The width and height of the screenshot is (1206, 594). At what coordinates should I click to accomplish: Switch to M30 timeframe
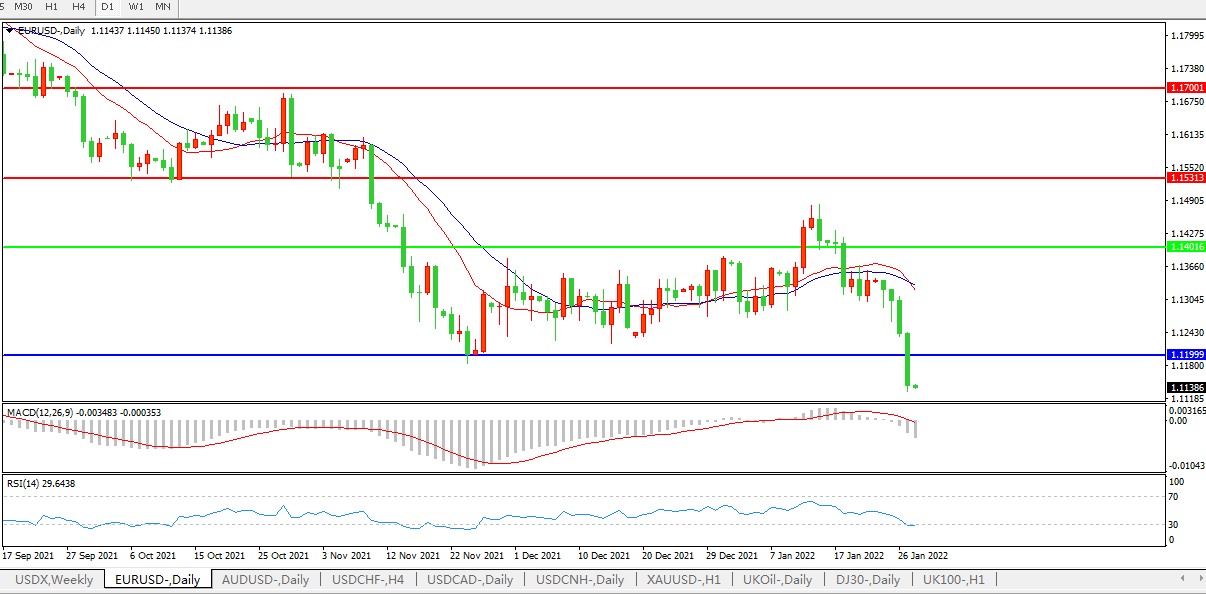coord(24,7)
